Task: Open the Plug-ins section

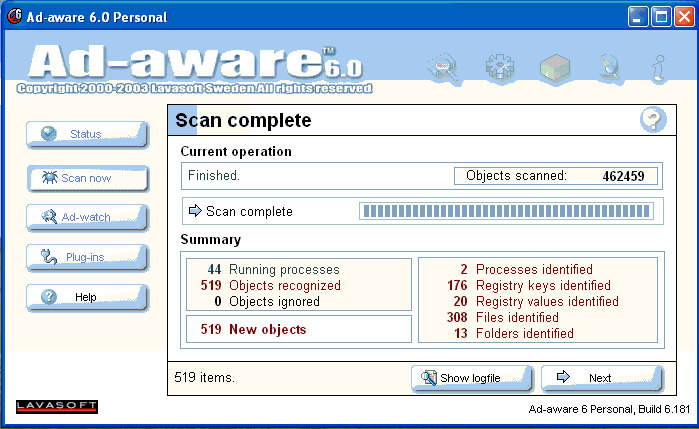Action: point(87,257)
